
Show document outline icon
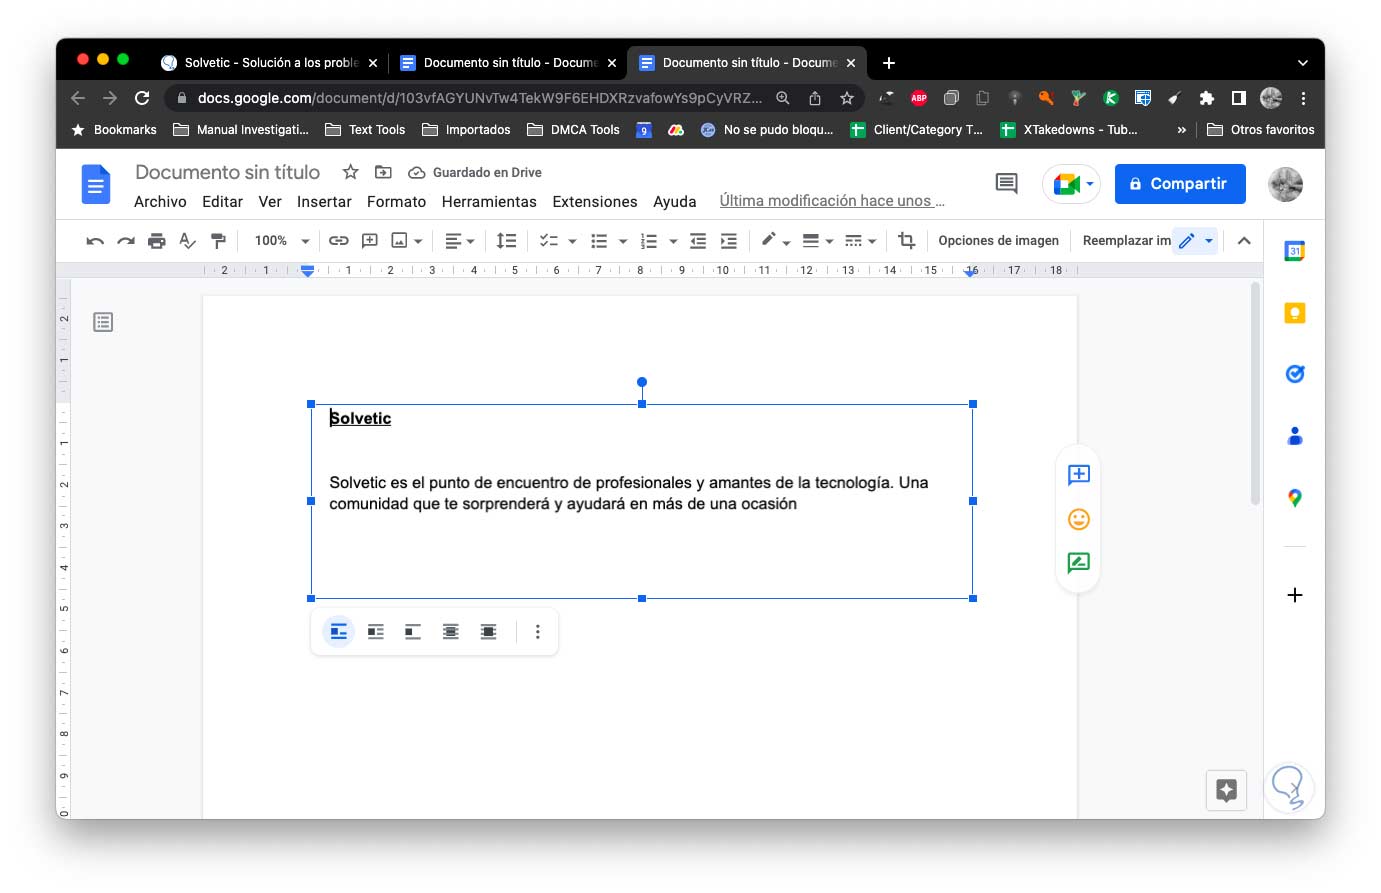(103, 322)
